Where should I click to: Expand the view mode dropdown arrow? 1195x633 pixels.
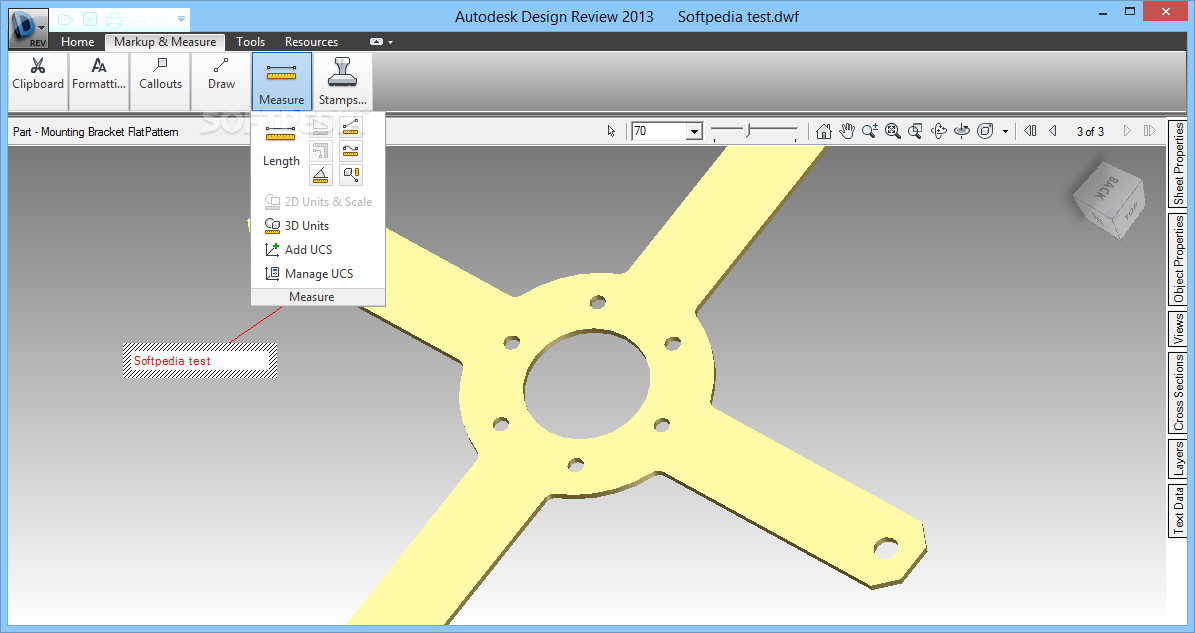(1005, 132)
